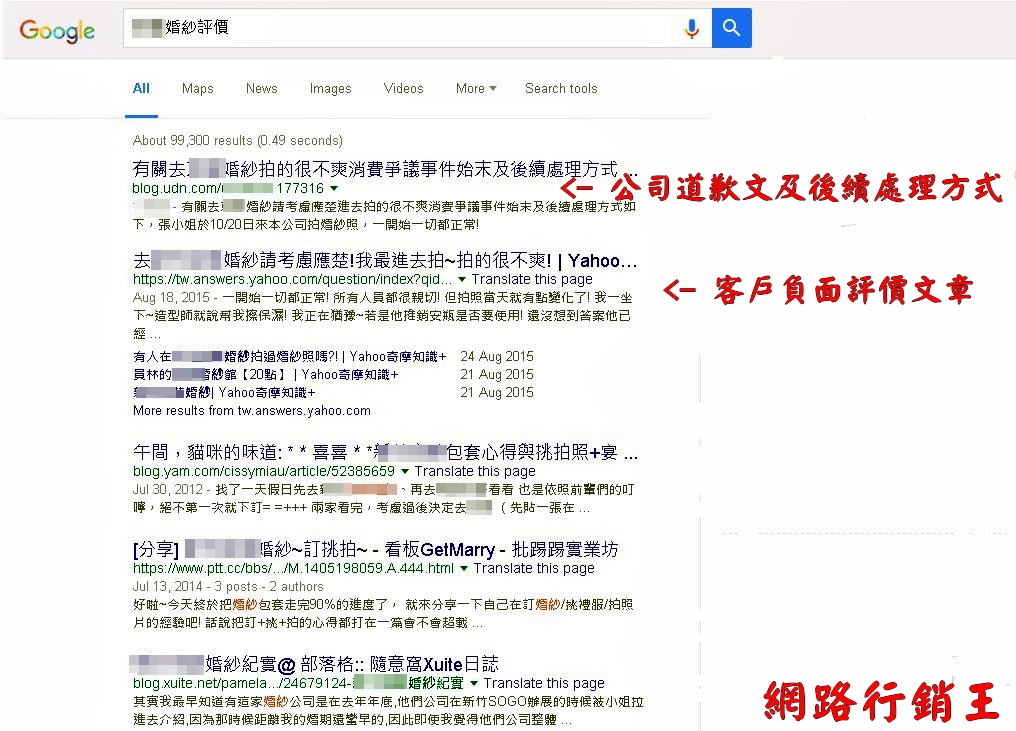Click Translate this page for Yahoo result
Image resolution: width=1016 pixels, height=731 pixels.
click(532, 279)
